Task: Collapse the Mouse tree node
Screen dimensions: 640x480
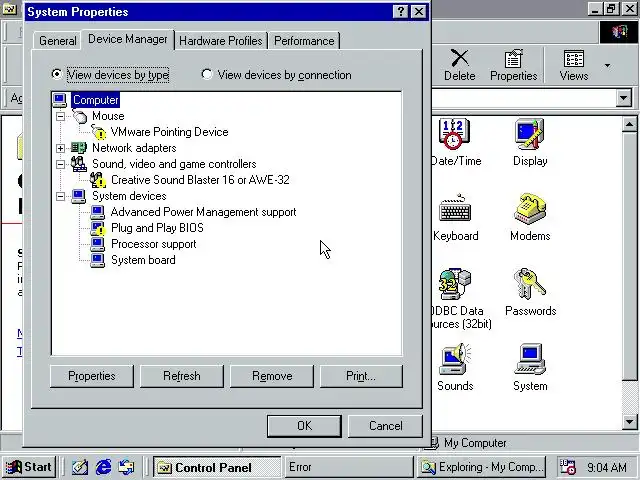Action: (x=60, y=116)
